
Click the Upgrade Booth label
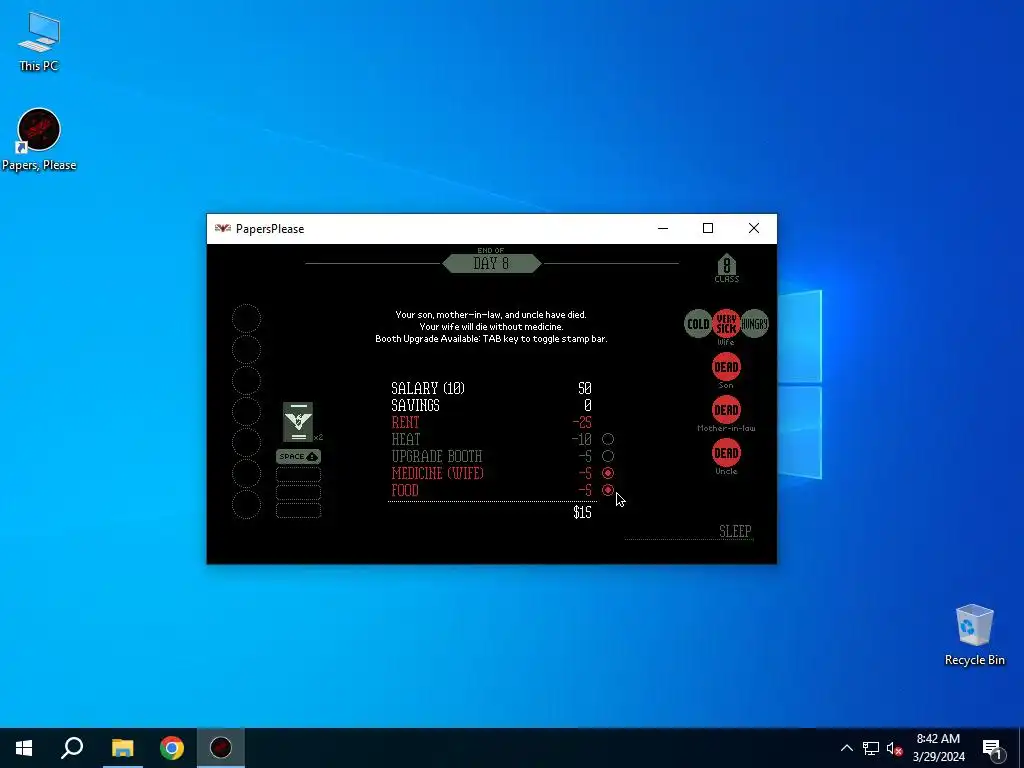click(436, 456)
